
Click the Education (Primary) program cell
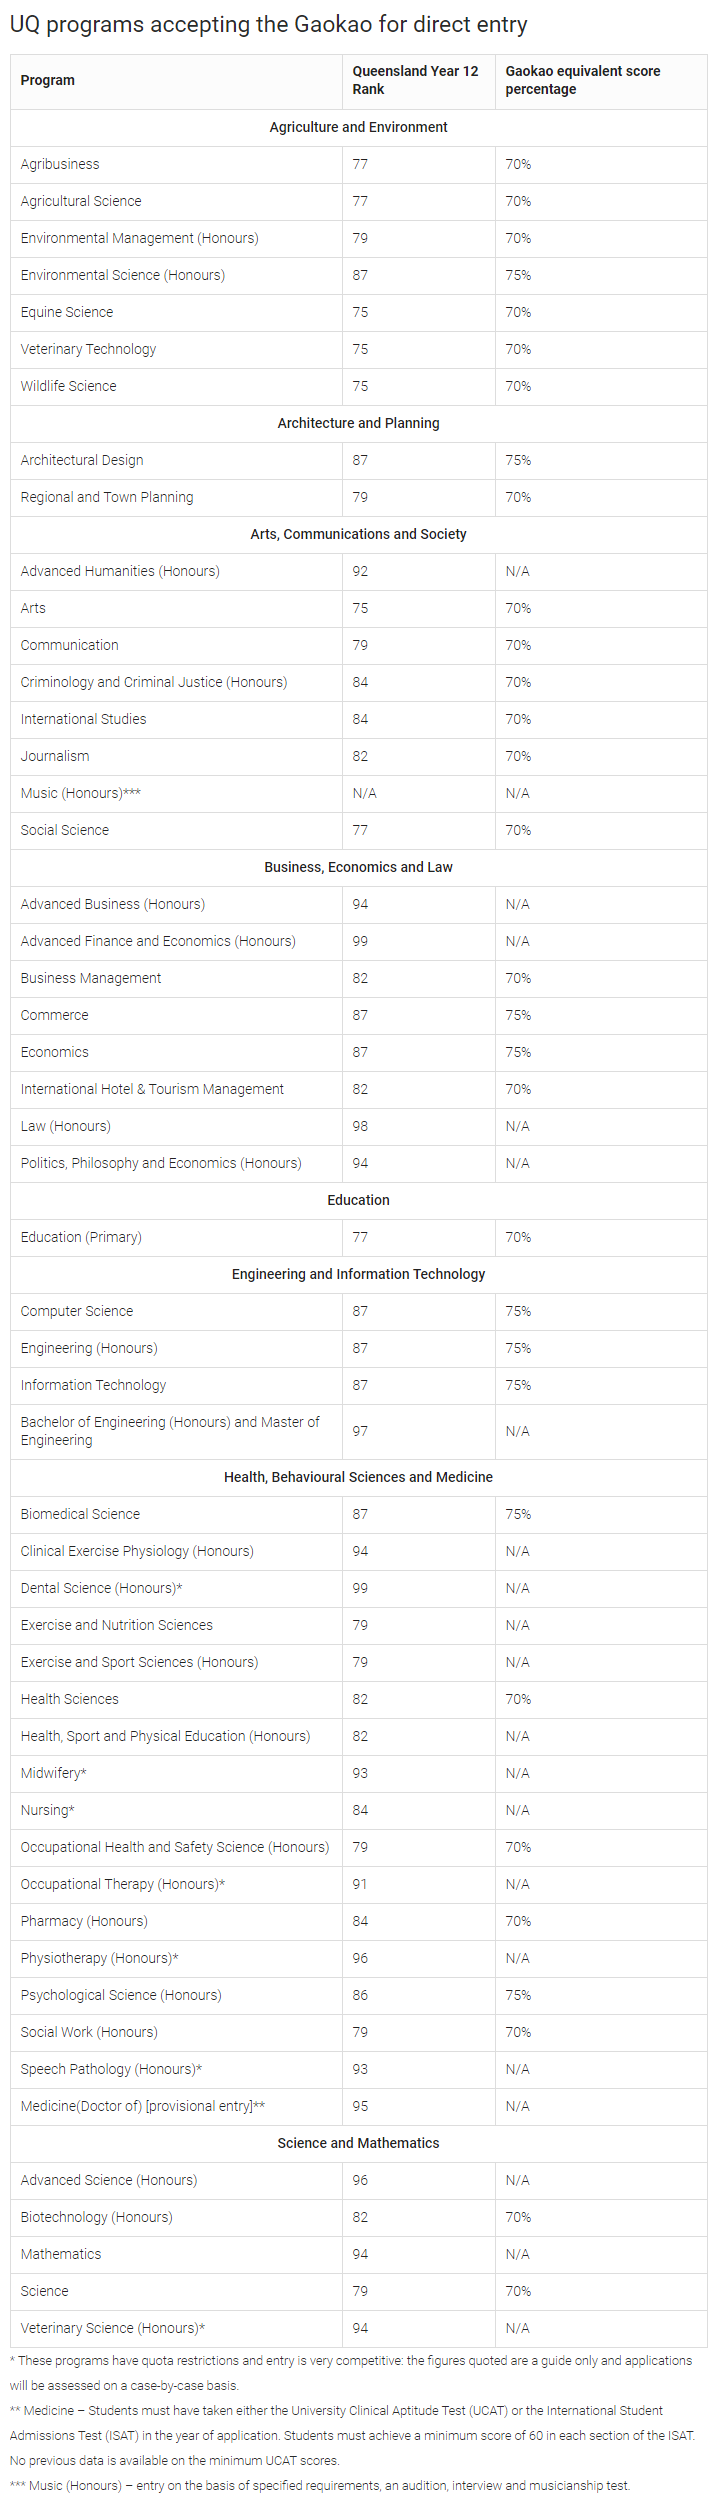pos(81,1237)
